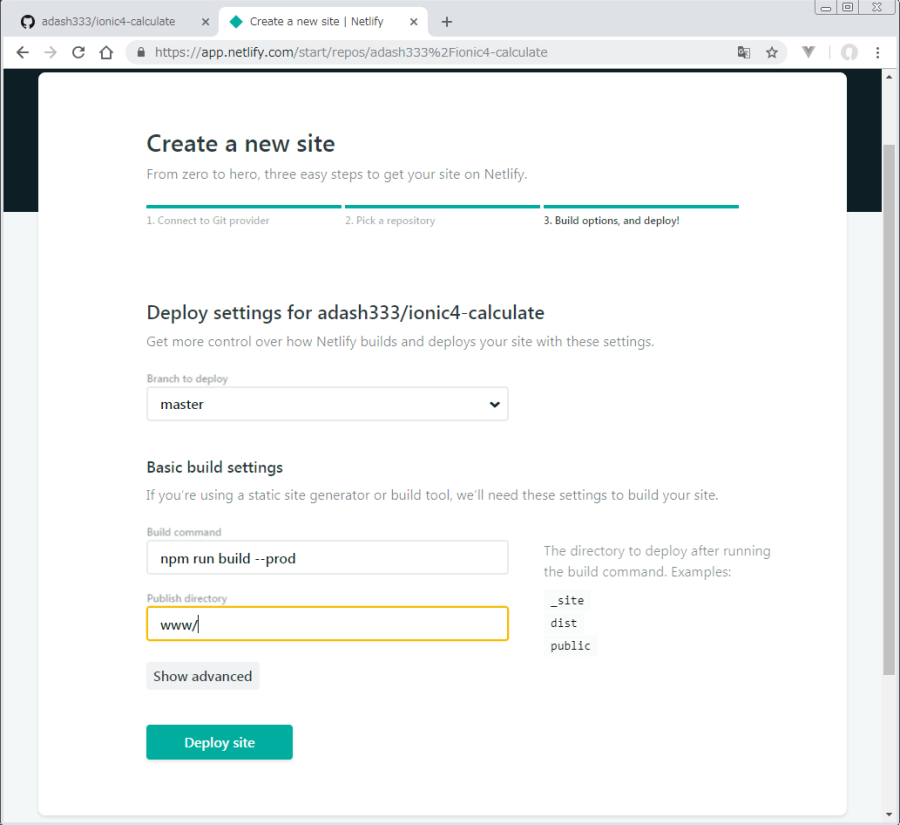Close the adash333/ionic4-calculate tab
The height and width of the screenshot is (825, 900).
[x=206, y=22]
